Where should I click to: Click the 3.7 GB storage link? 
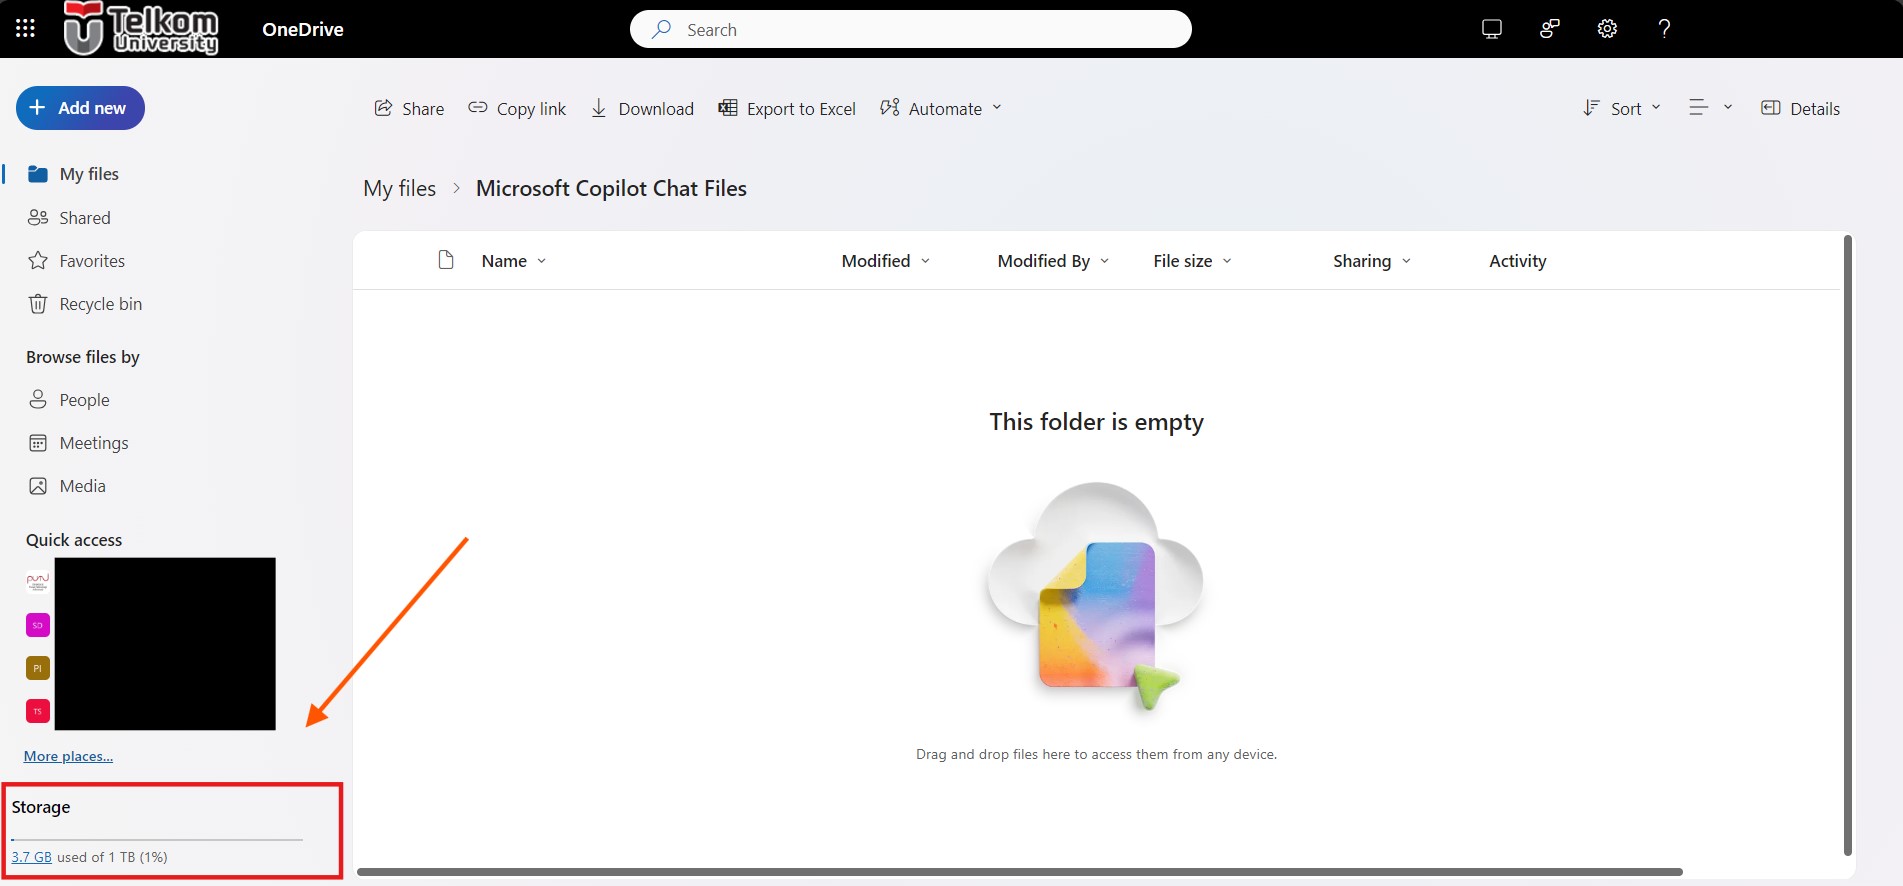point(31,857)
